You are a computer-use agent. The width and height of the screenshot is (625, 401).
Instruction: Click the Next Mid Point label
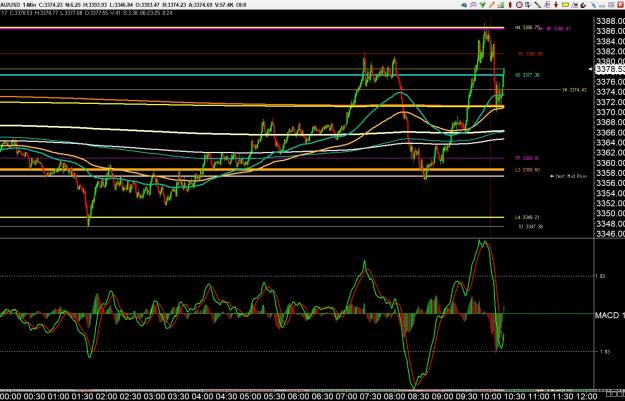coord(568,176)
